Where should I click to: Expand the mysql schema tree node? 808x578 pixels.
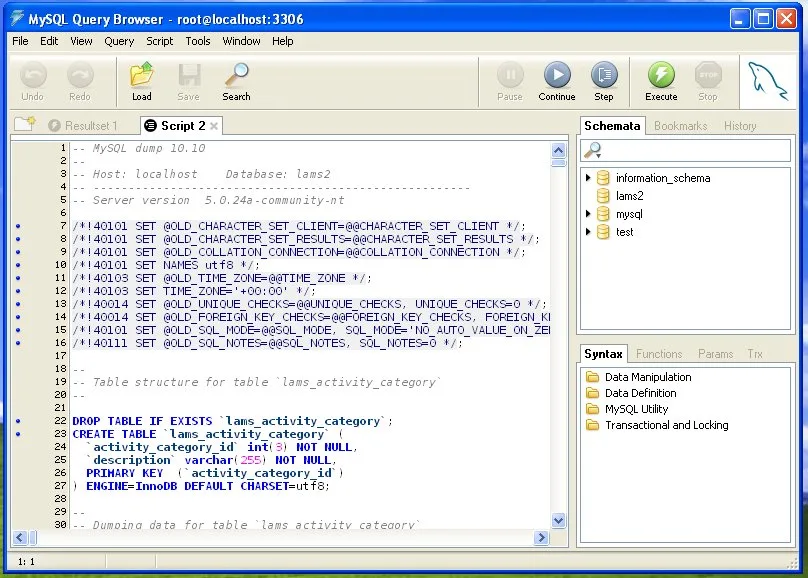[588, 214]
